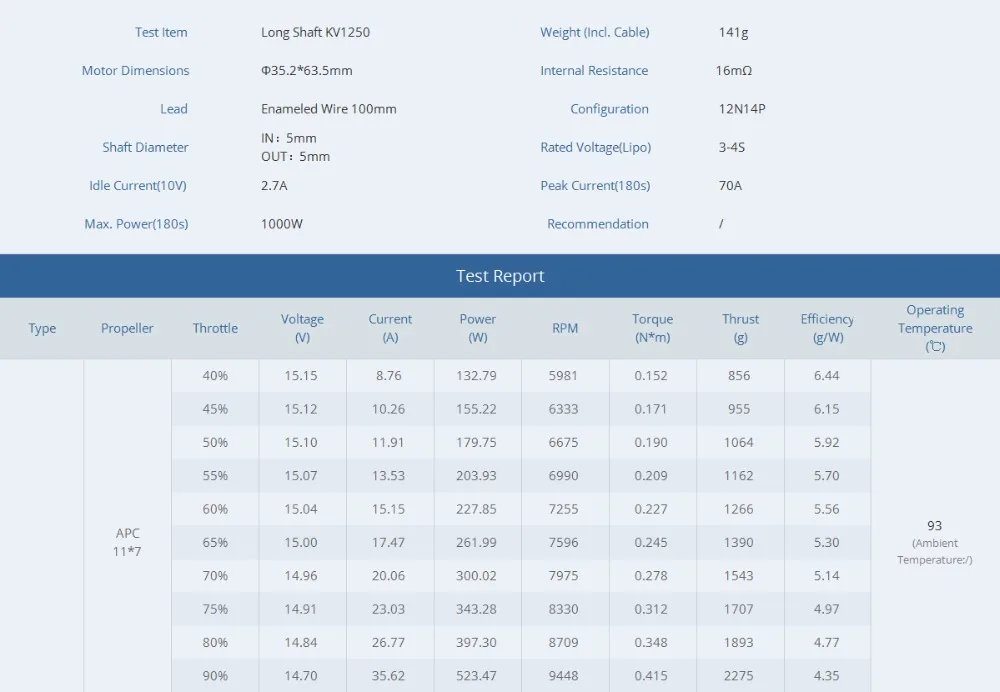Image resolution: width=1000 pixels, height=692 pixels.
Task: Select the "11.91" current cell
Action: [388, 442]
